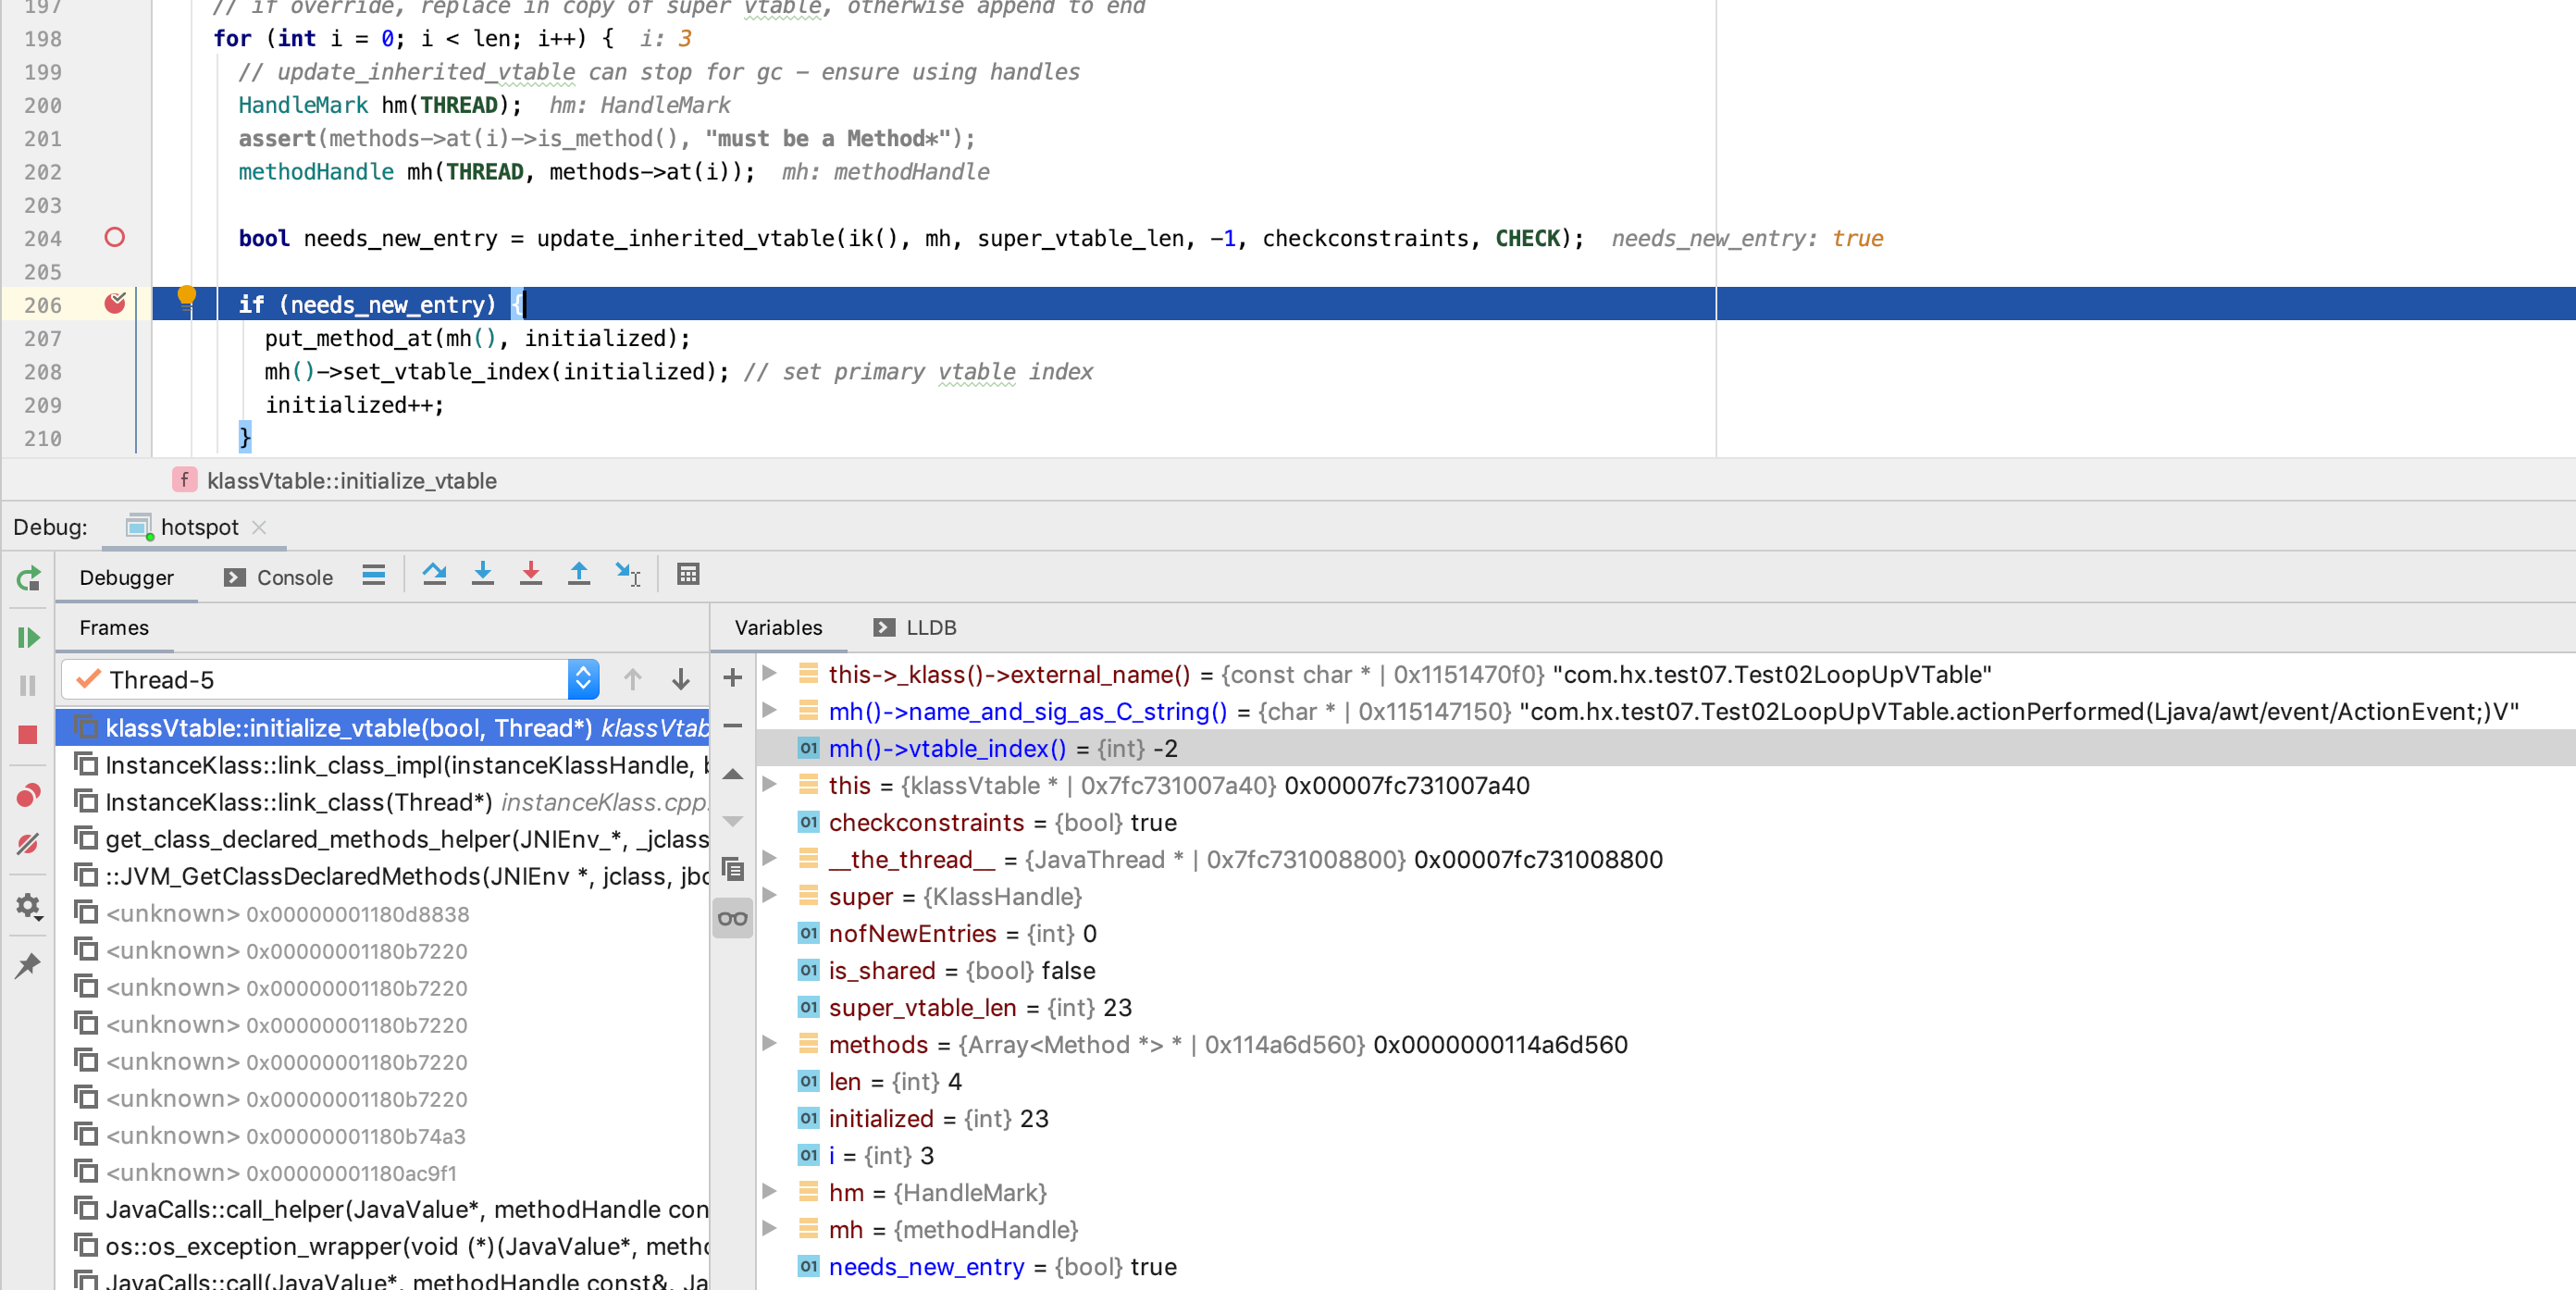
Task: Click the Step Into icon
Action: (482, 574)
